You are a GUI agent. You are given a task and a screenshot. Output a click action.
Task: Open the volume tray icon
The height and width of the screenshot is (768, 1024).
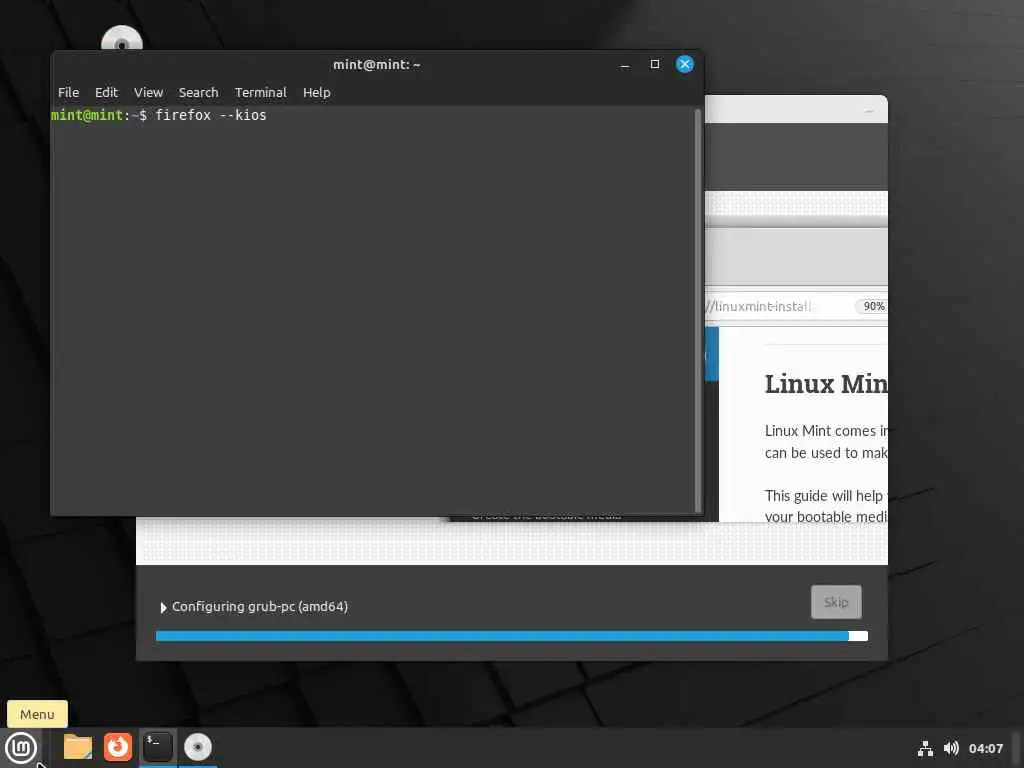click(x=951, y=748)
